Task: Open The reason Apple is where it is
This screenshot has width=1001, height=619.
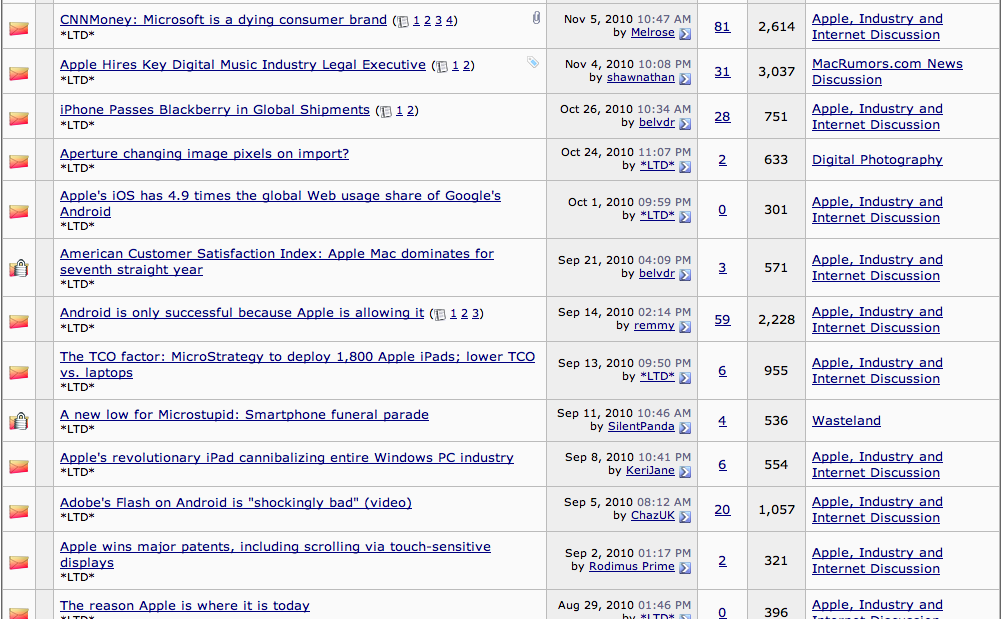Action: (x=184, y=606)
